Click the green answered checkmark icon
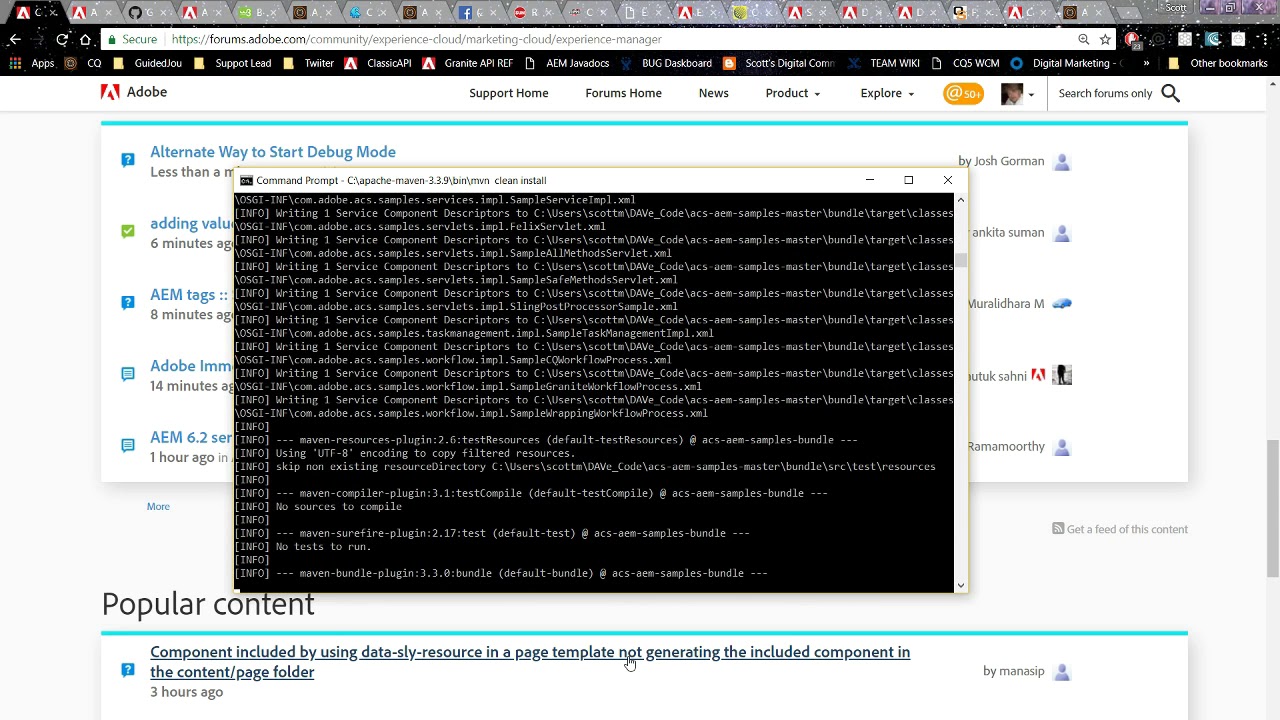 (x=128, y=231)
